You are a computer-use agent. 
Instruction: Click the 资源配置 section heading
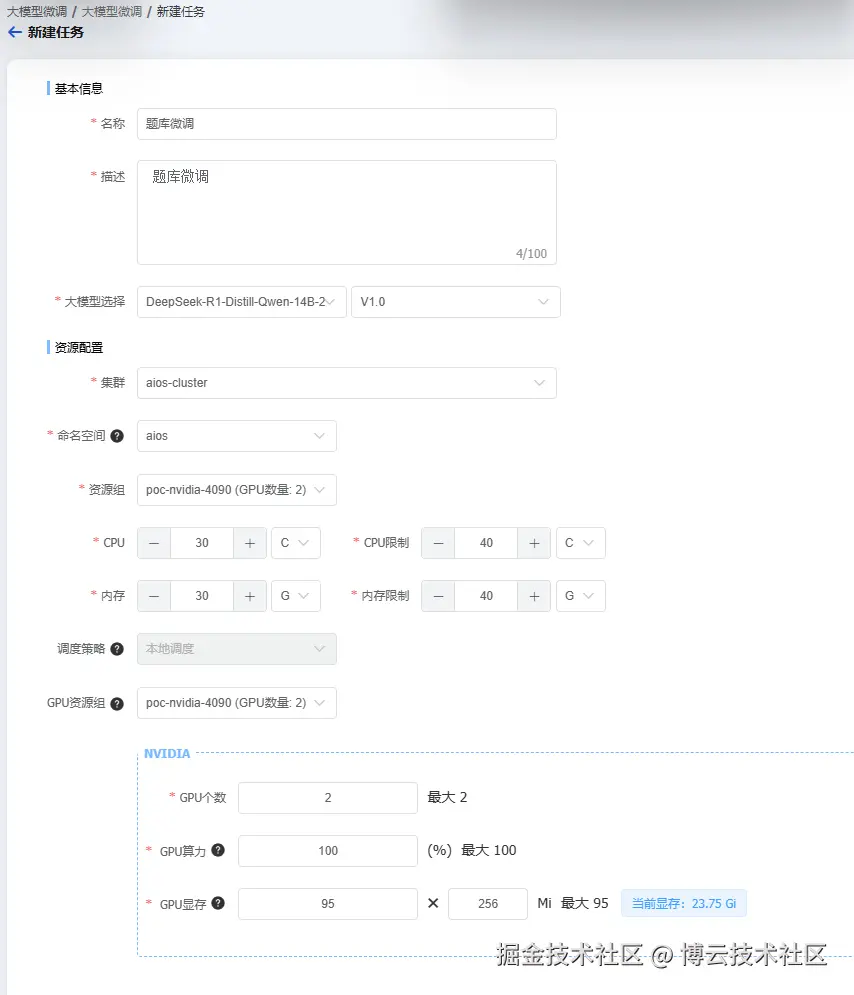(79, 348)
